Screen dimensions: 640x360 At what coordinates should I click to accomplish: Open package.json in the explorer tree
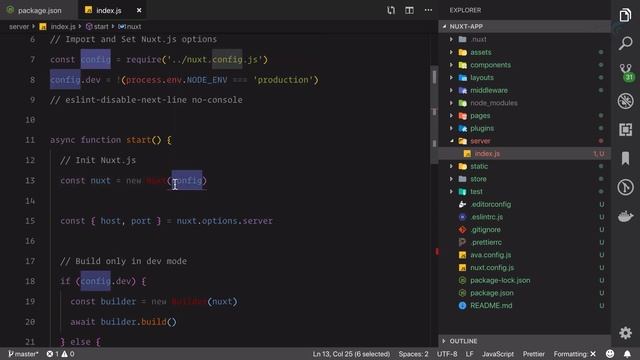click(524, 293)
